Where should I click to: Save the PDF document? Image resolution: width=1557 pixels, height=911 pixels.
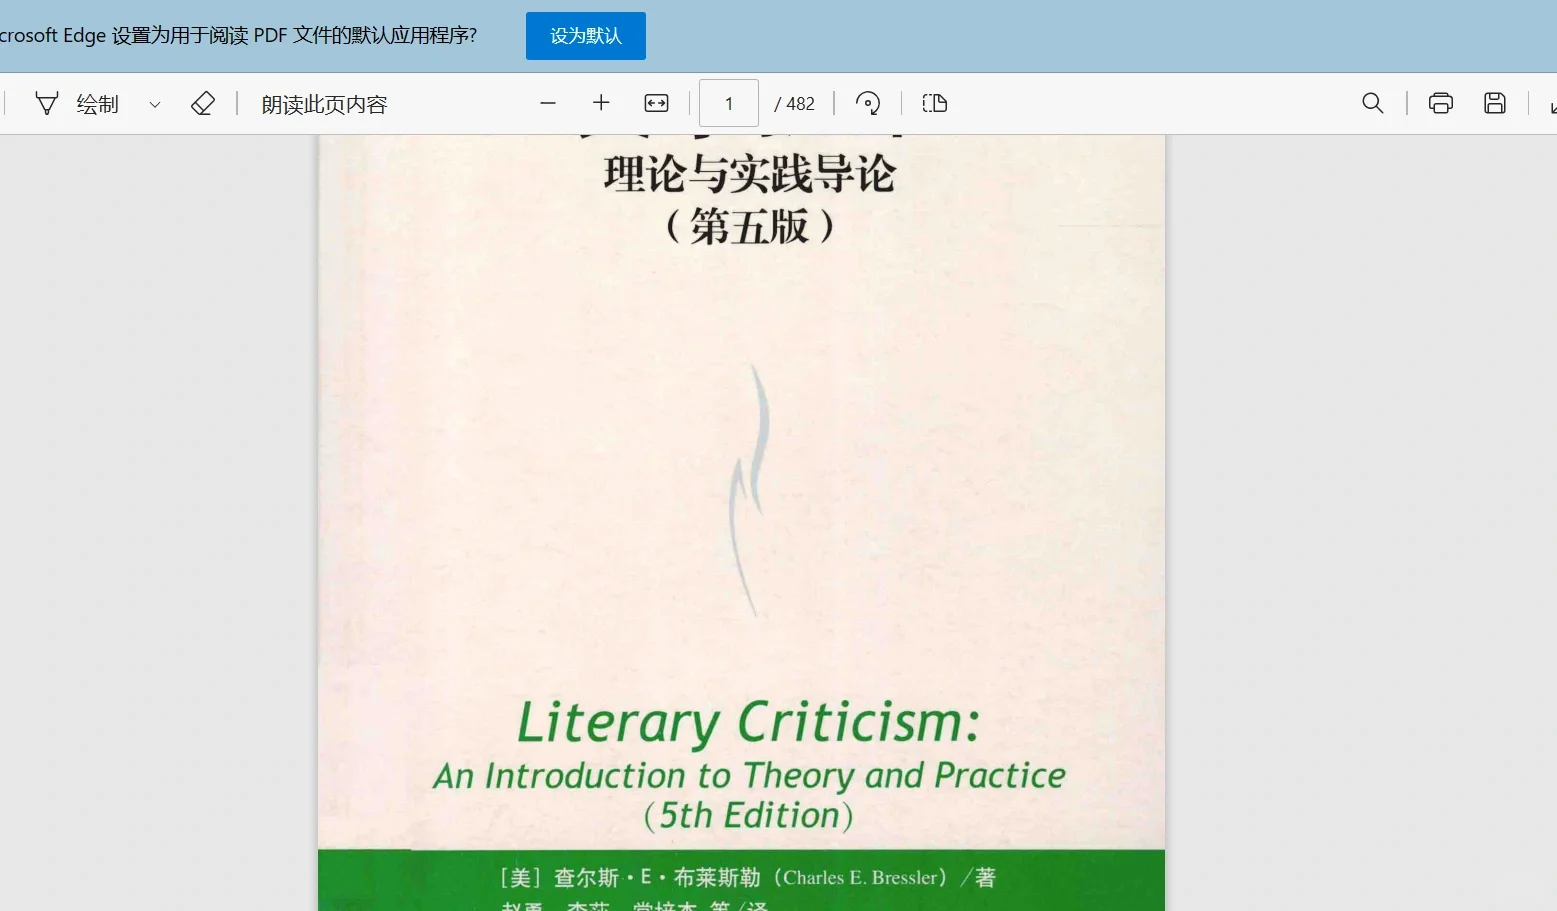(1495, 103)
